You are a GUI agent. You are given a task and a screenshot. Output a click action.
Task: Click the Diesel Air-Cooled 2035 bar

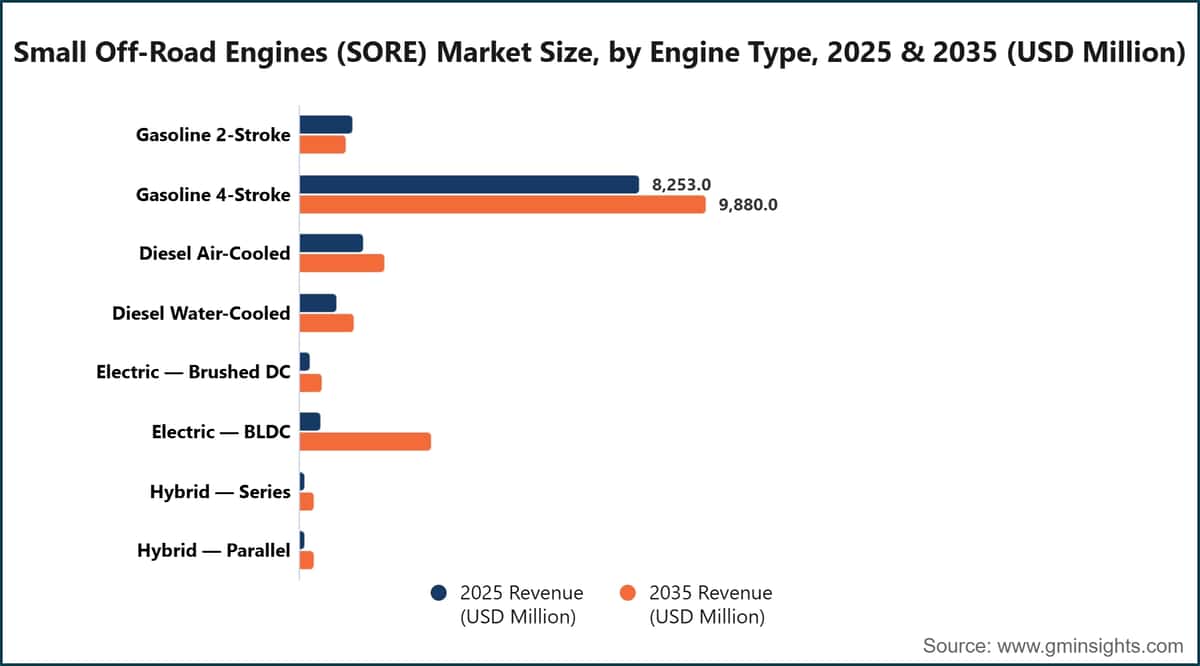[x=342, y=263]
